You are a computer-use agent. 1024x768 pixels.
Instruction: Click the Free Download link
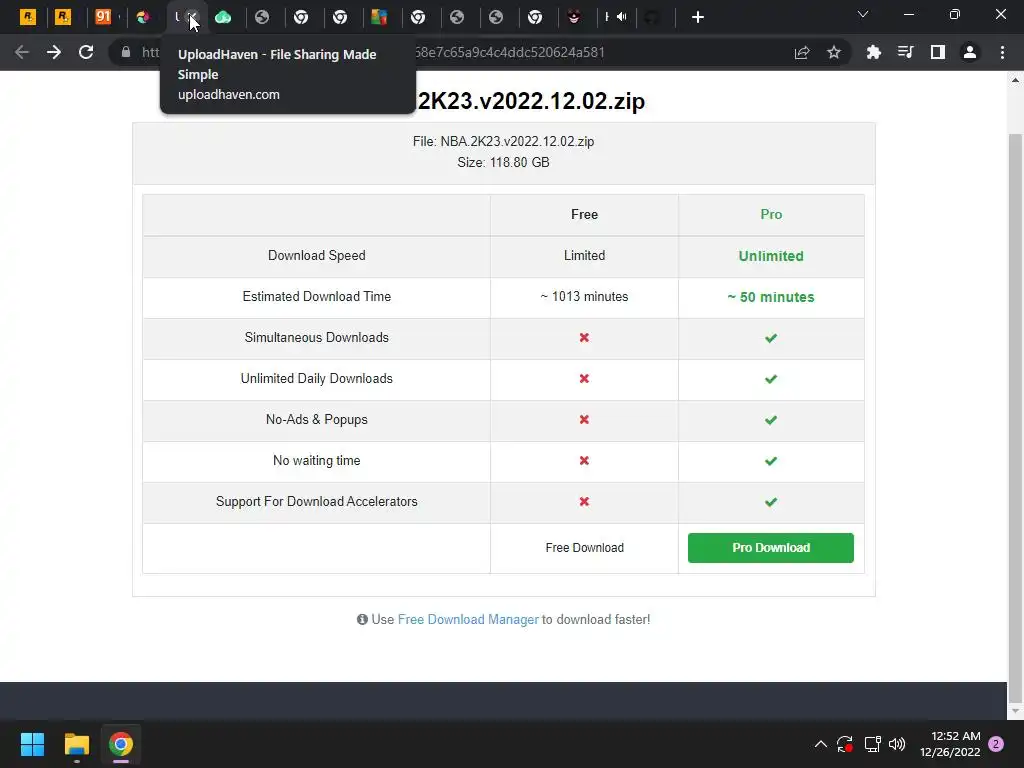tap(584, 548)
